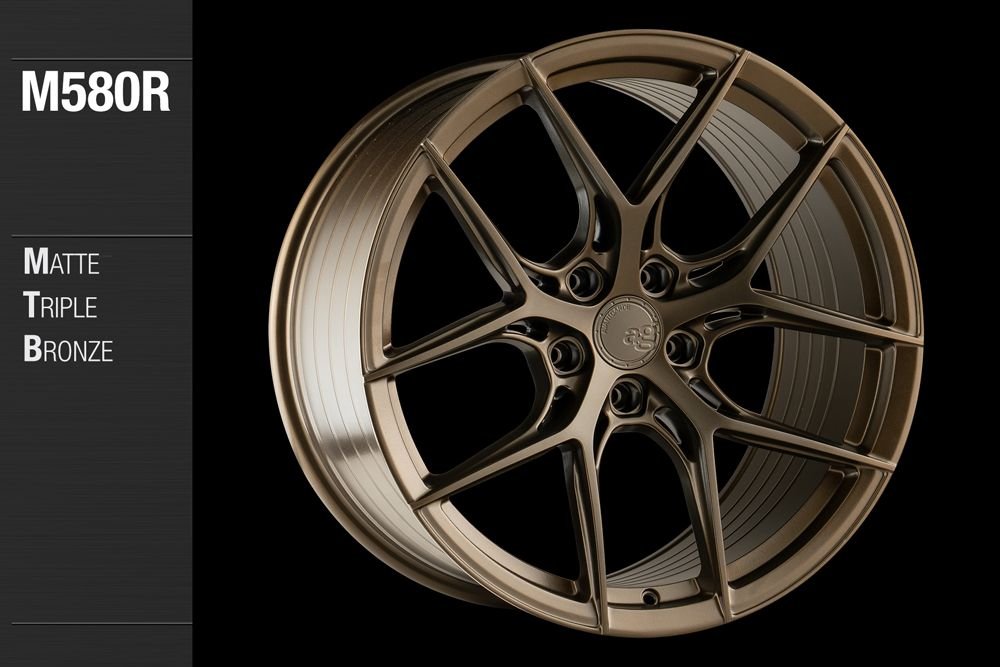Screen dimensions: 1000x667
Task: Click the top-right lug bolt hole
Action: [x=656, y=272]
